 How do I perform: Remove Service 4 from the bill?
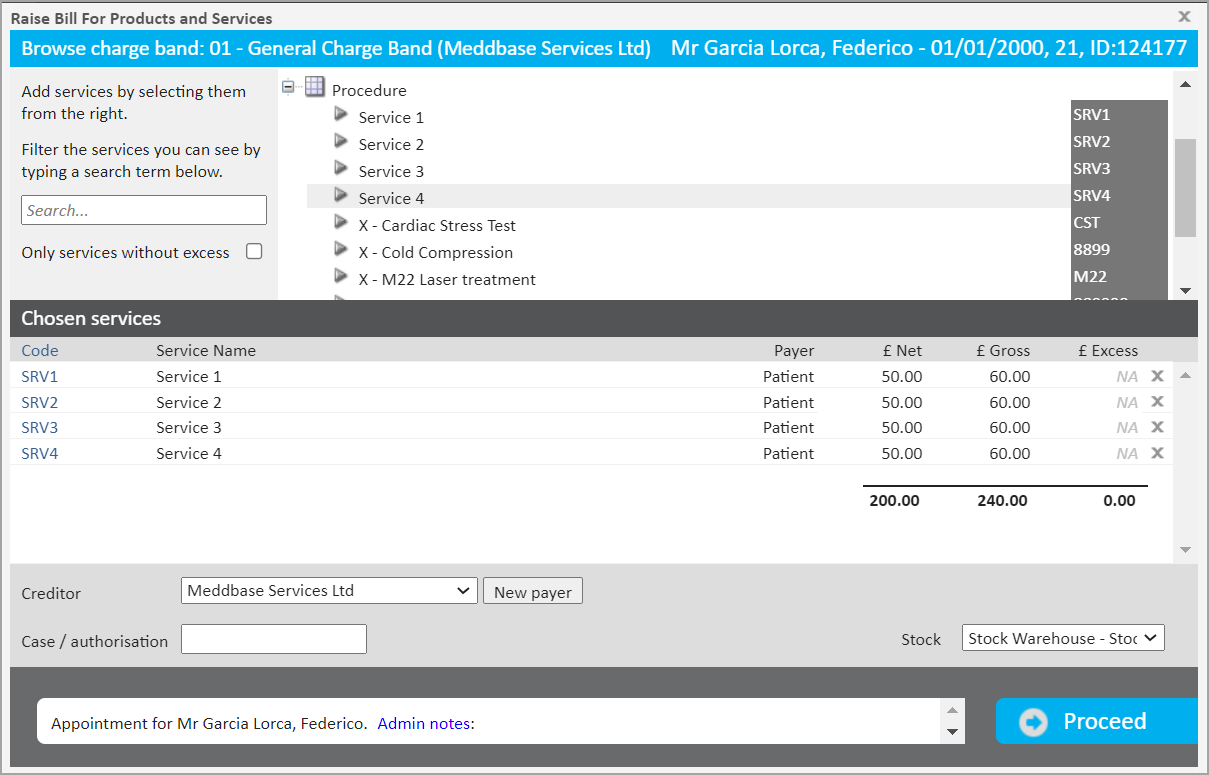click(1157, 453)
